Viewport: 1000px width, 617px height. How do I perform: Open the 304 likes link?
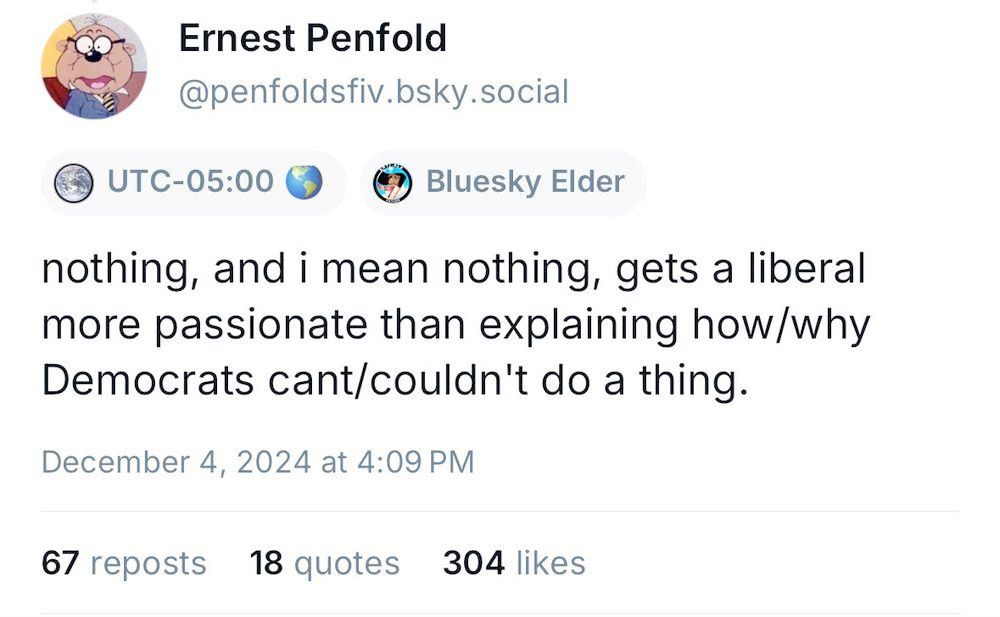click(x=513, y=563)
